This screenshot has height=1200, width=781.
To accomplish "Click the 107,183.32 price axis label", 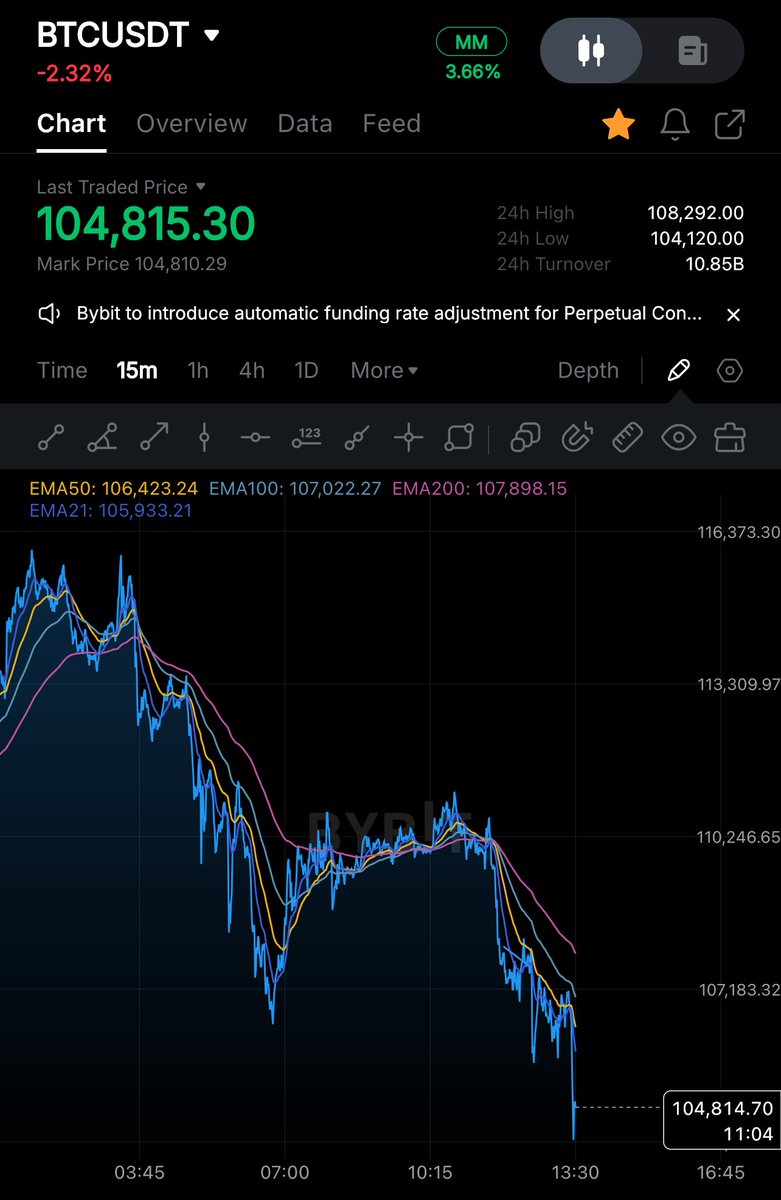I will (738, 990).
